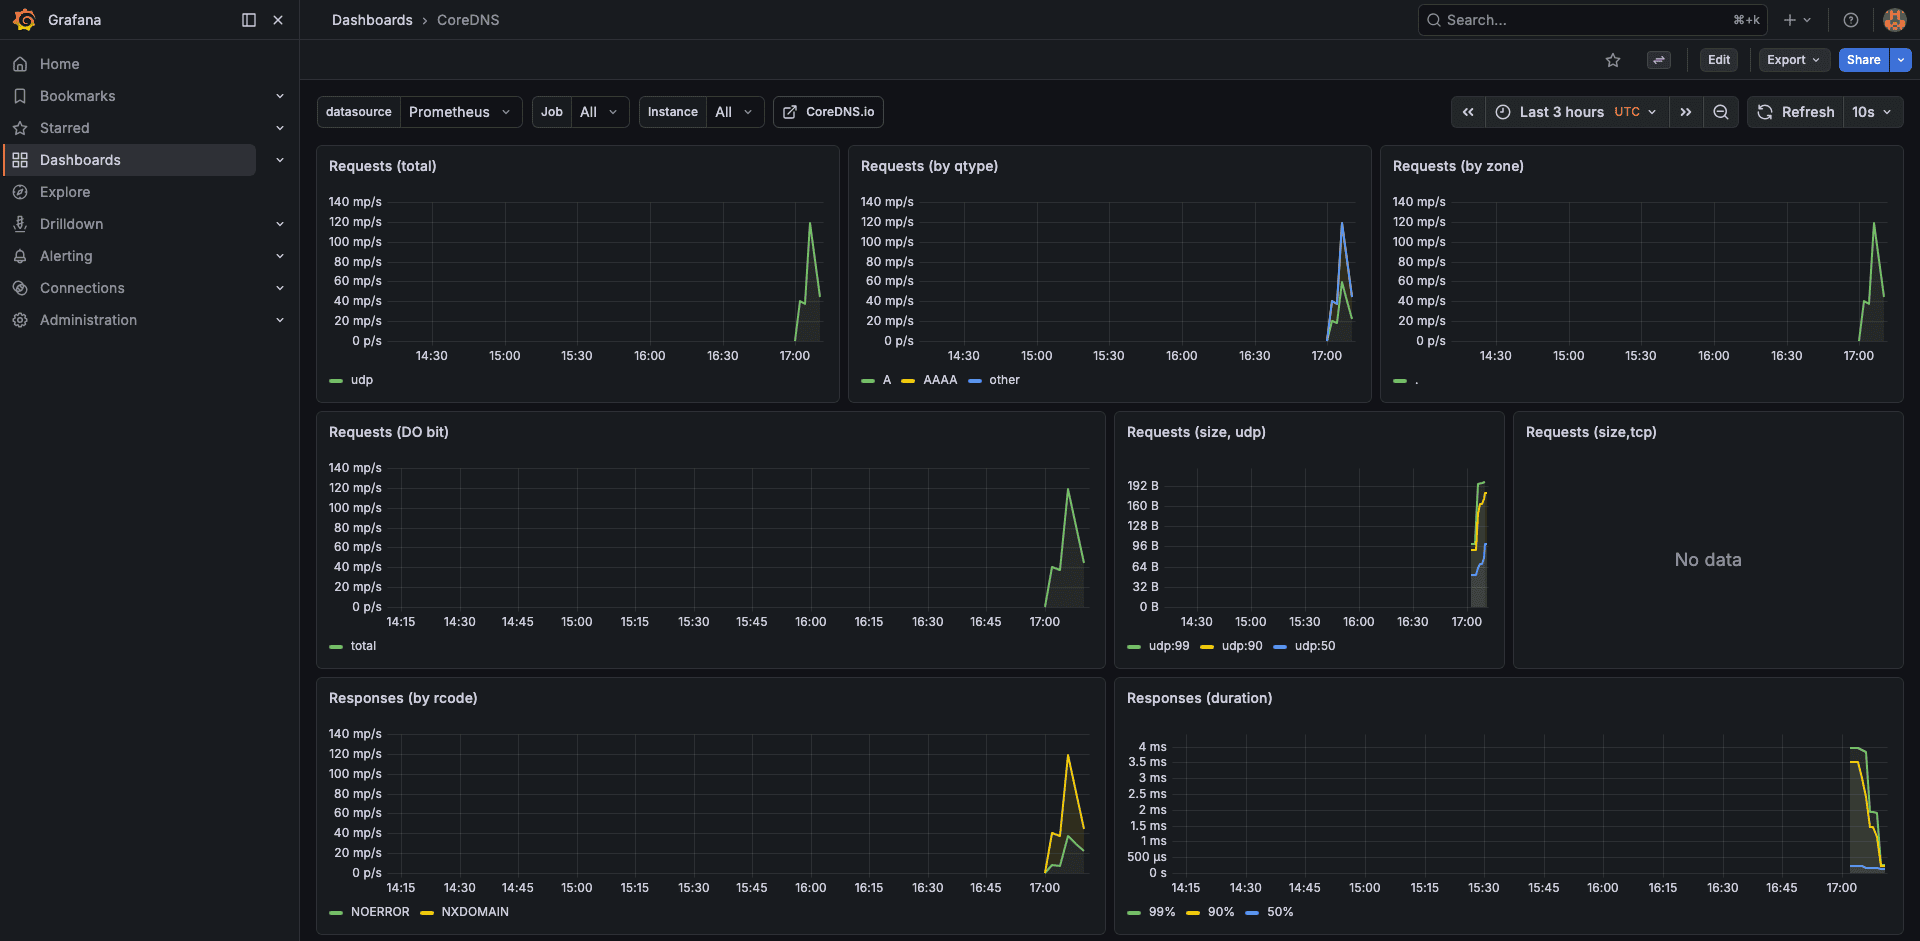
Task: Star this CoreDNS dashboard
Action: [x=1613, y=60]
